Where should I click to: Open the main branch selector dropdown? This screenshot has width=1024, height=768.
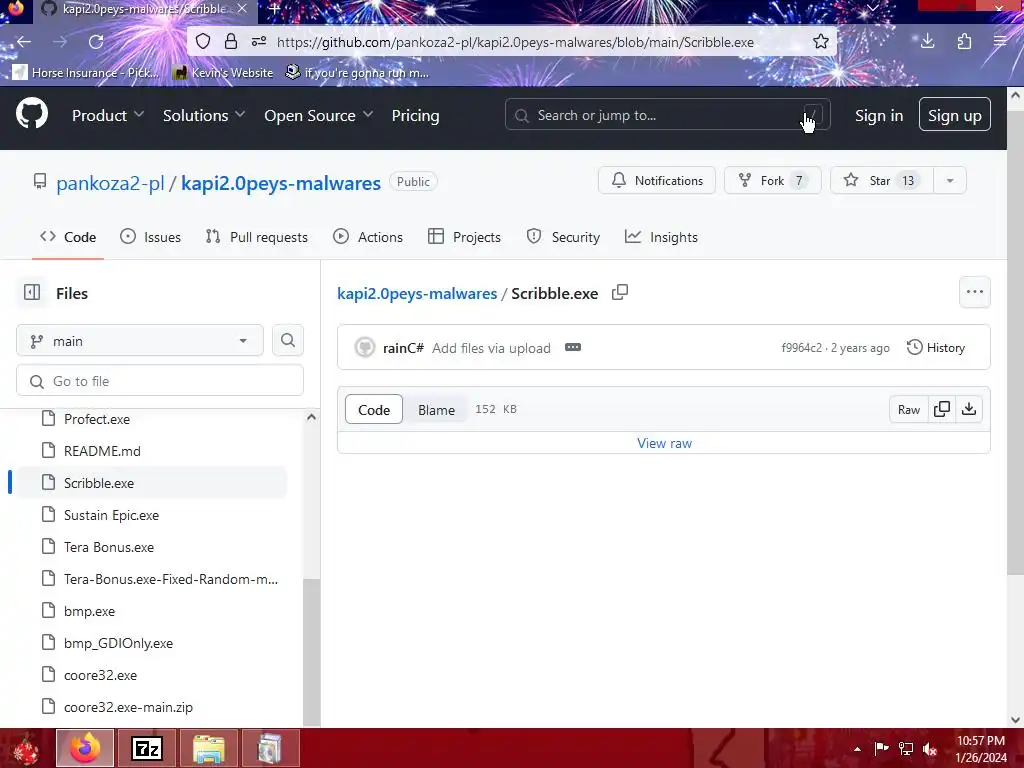click(140, 340)
